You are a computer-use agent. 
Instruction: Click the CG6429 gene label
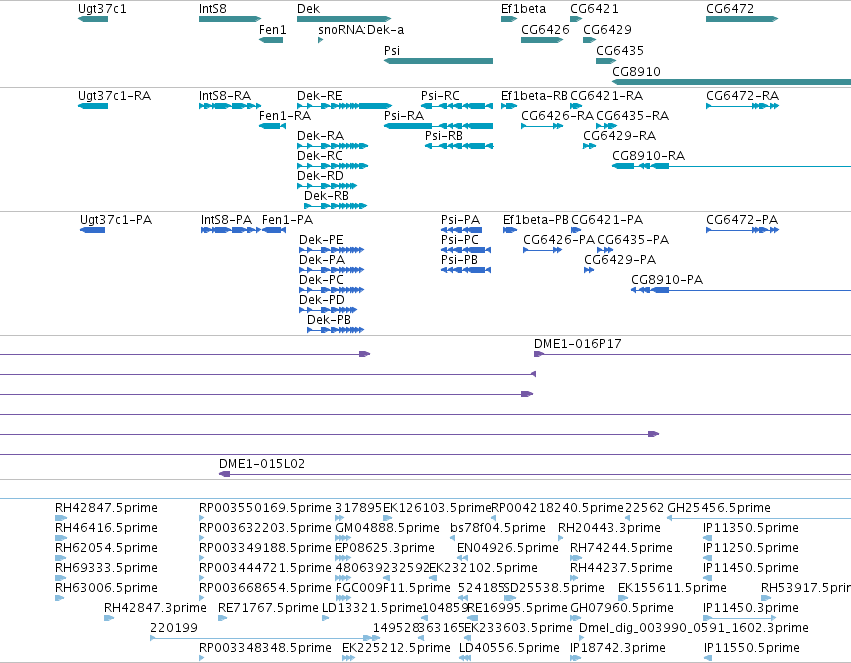click(x=607, y=30)
